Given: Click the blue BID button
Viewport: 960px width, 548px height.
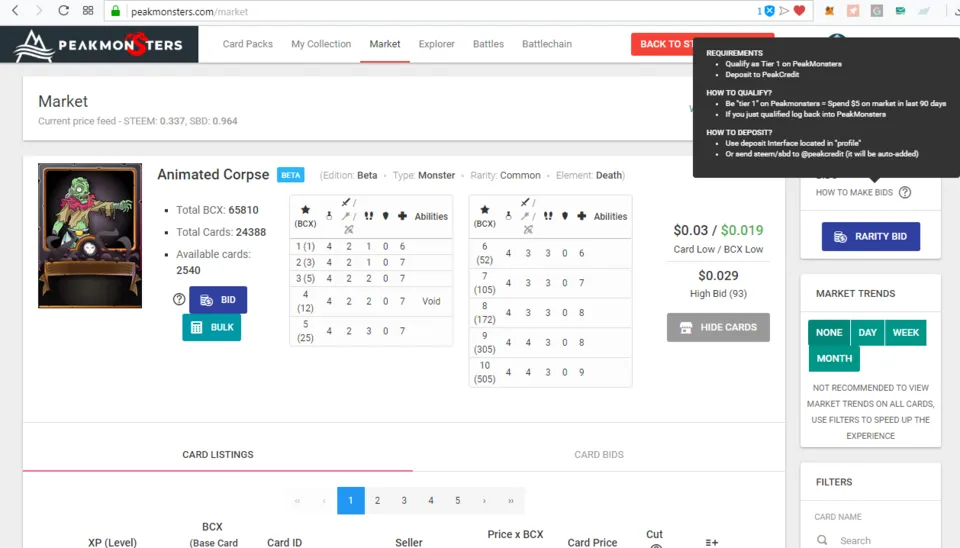Looking at the screenshot, I should [x=218, y=299].
